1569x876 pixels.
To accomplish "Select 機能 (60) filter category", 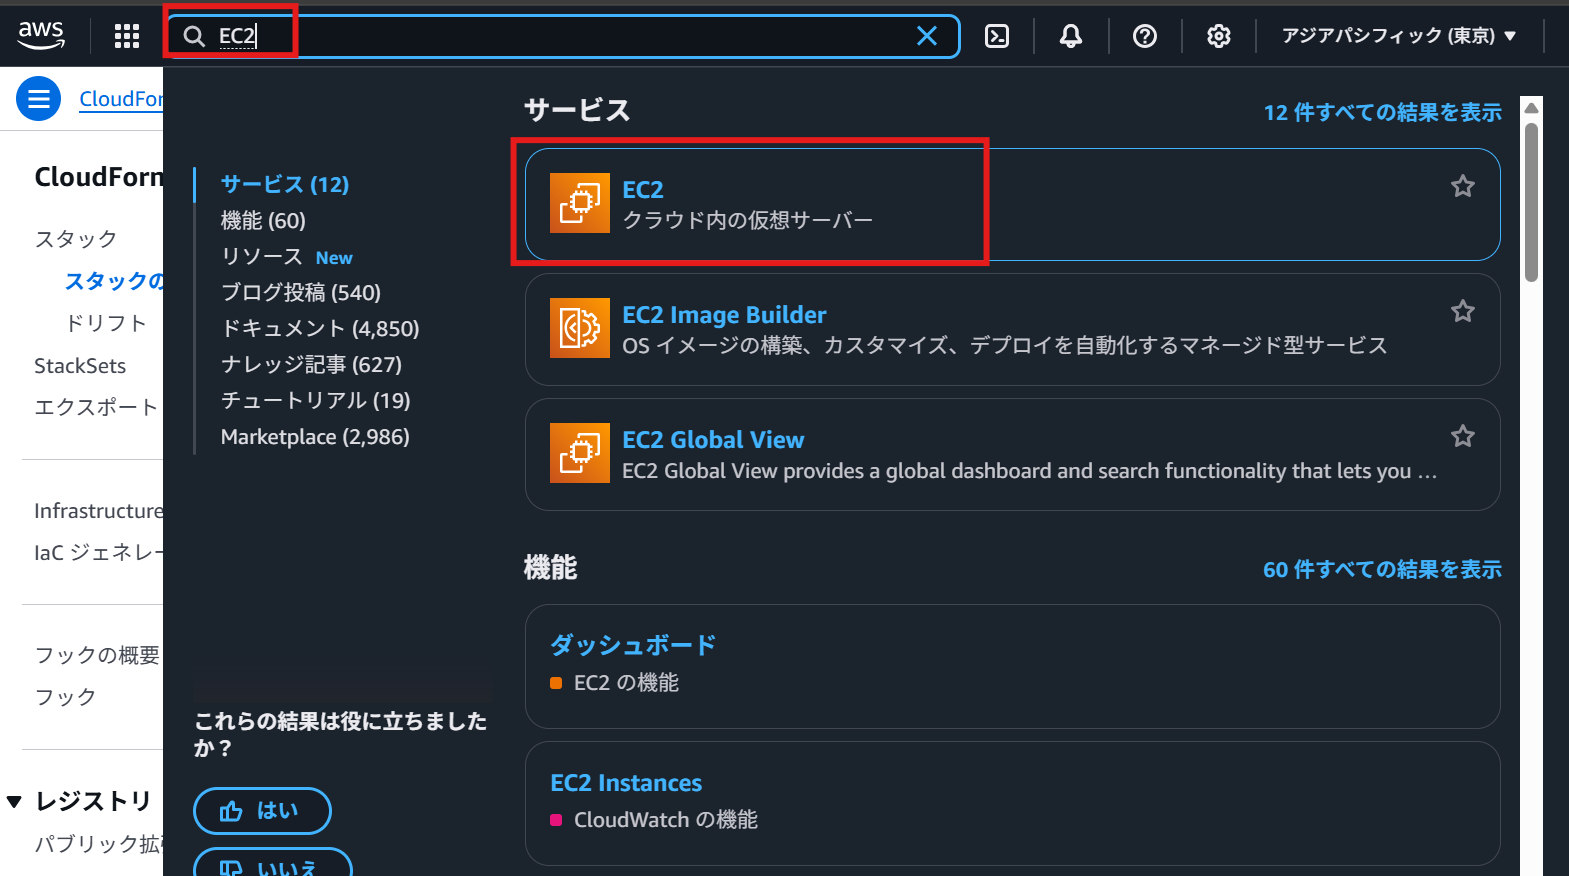I will (x=263, y=220).
